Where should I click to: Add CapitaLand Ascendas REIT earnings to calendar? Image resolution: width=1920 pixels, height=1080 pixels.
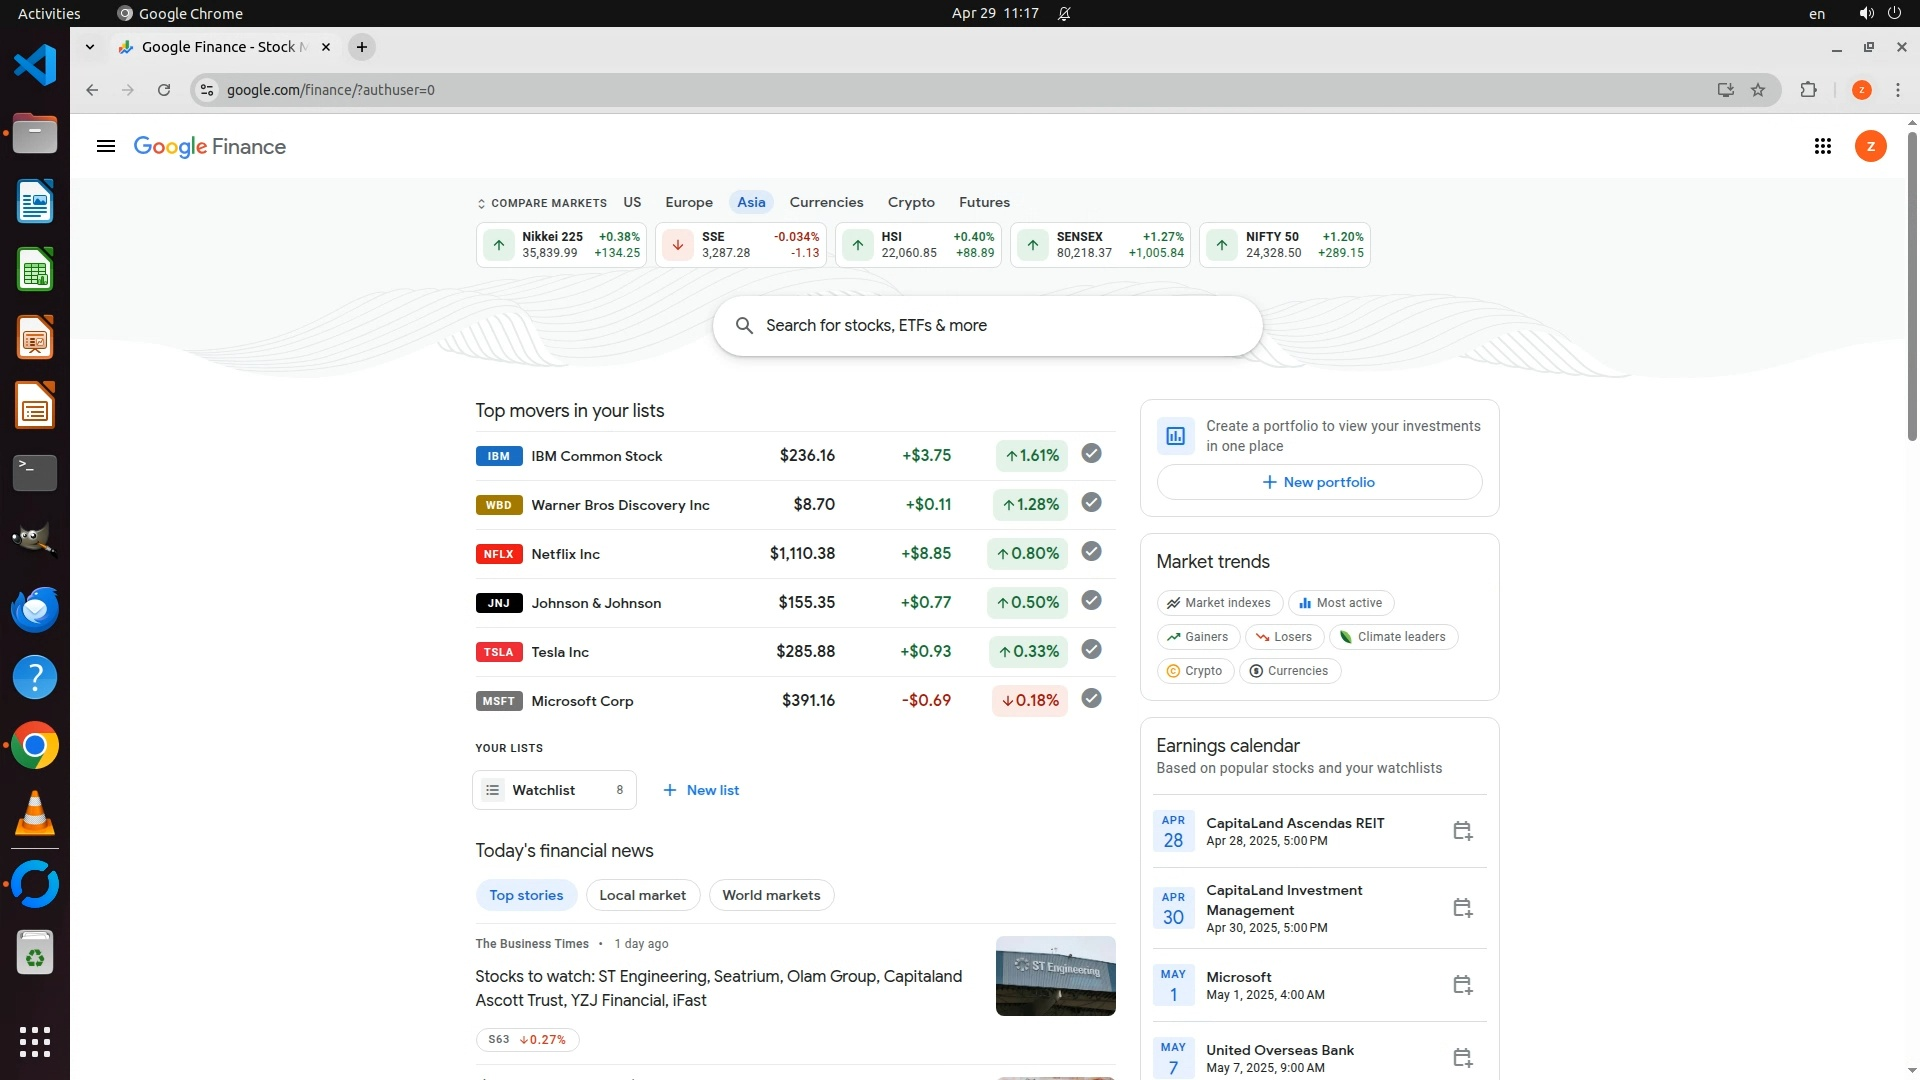1462,831
